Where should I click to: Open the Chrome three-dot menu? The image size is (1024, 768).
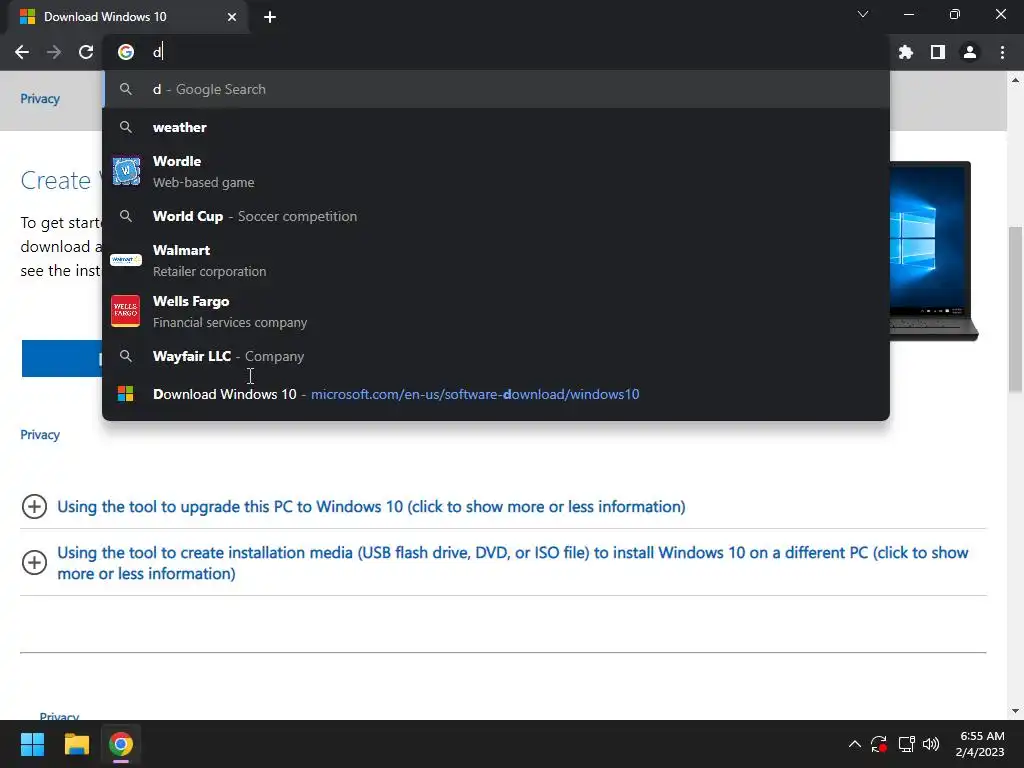pos(1002,52)
